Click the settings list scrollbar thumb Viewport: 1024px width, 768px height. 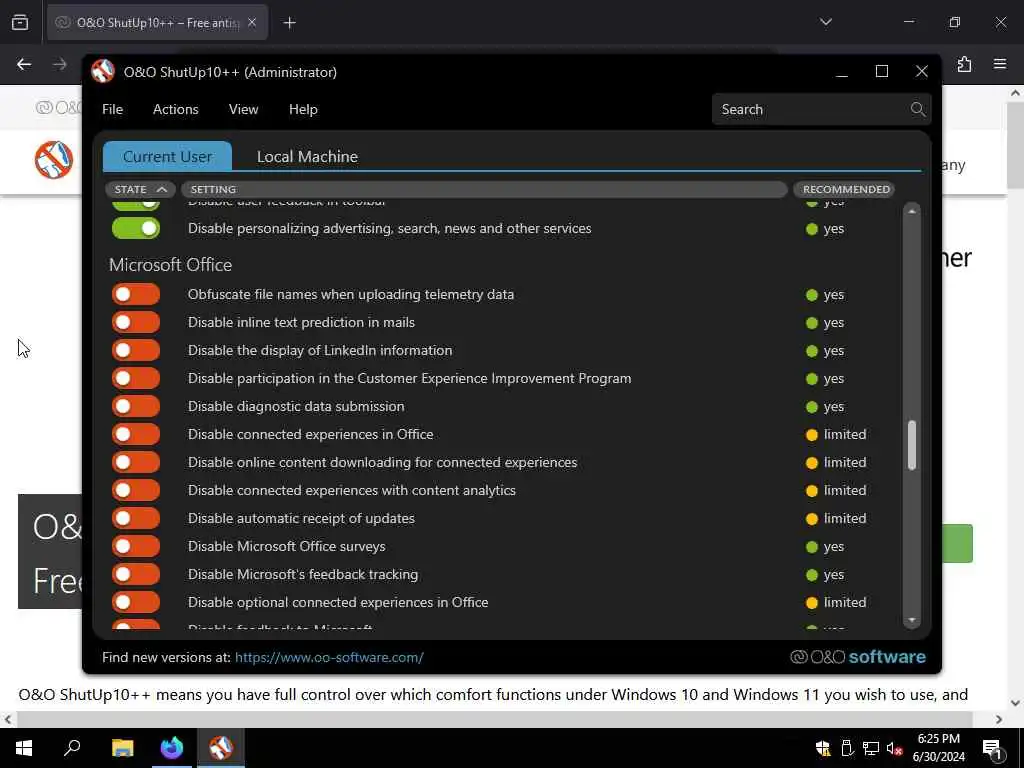912,445
